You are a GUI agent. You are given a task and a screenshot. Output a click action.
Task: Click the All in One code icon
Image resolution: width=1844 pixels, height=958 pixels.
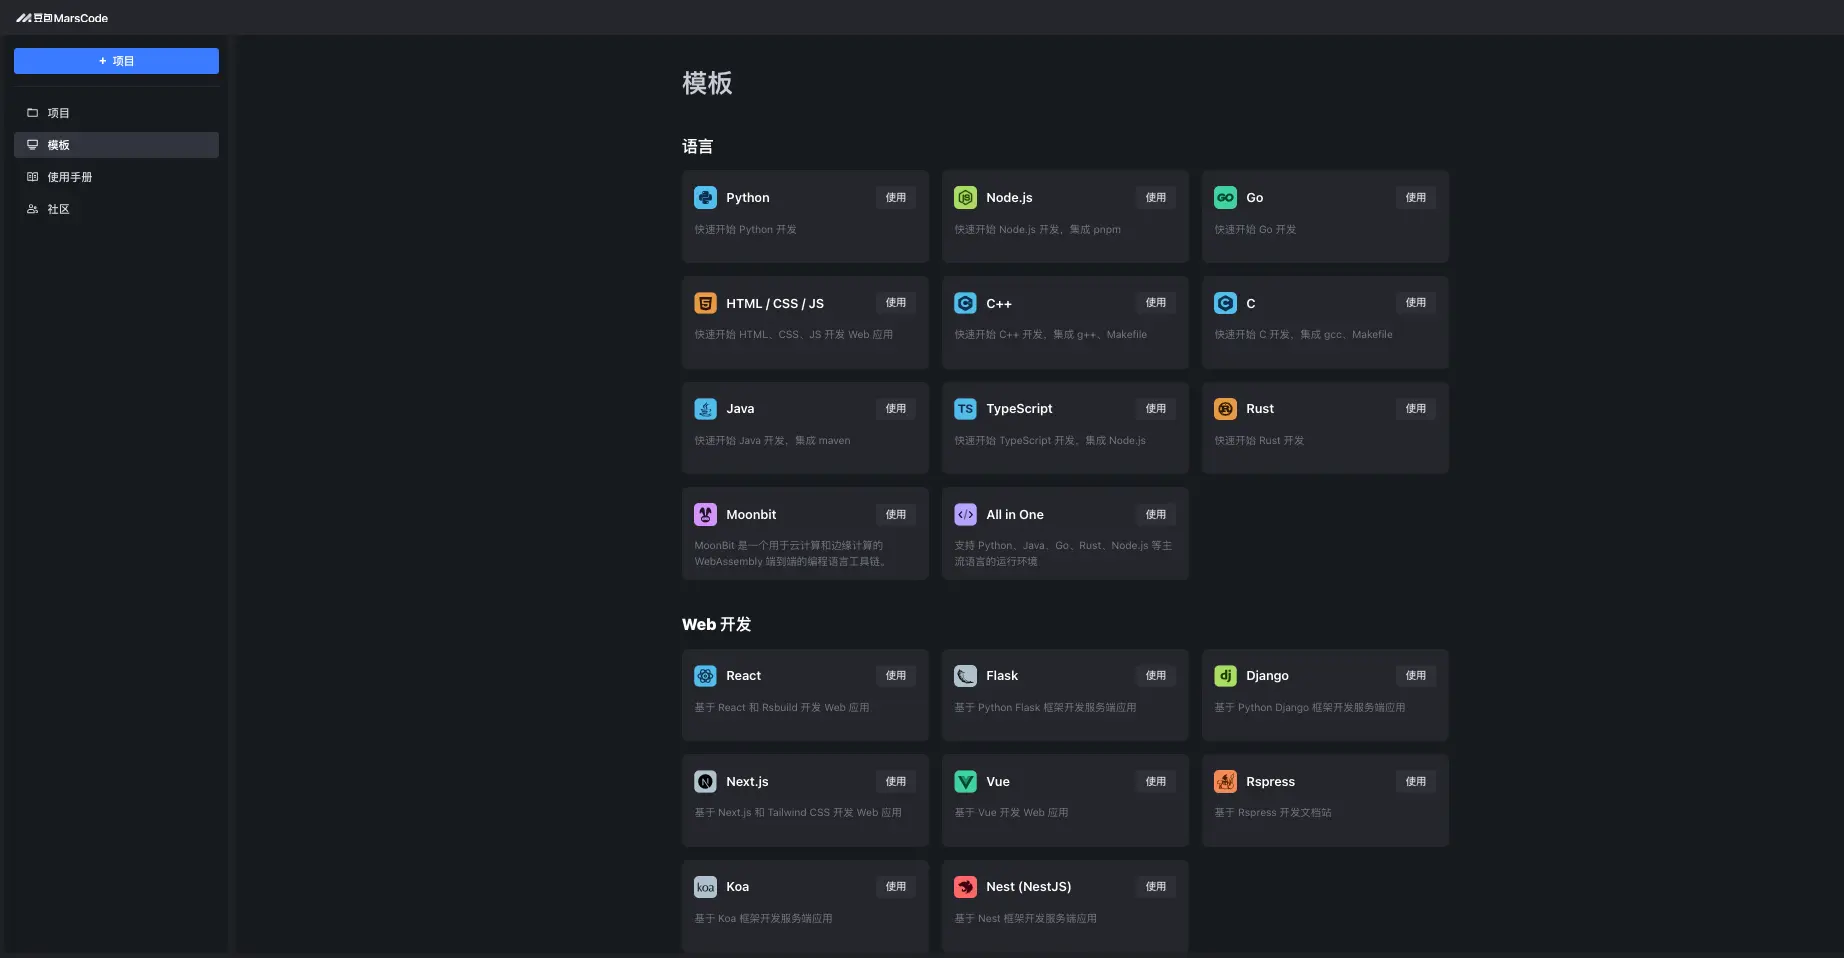pos(965,514)
